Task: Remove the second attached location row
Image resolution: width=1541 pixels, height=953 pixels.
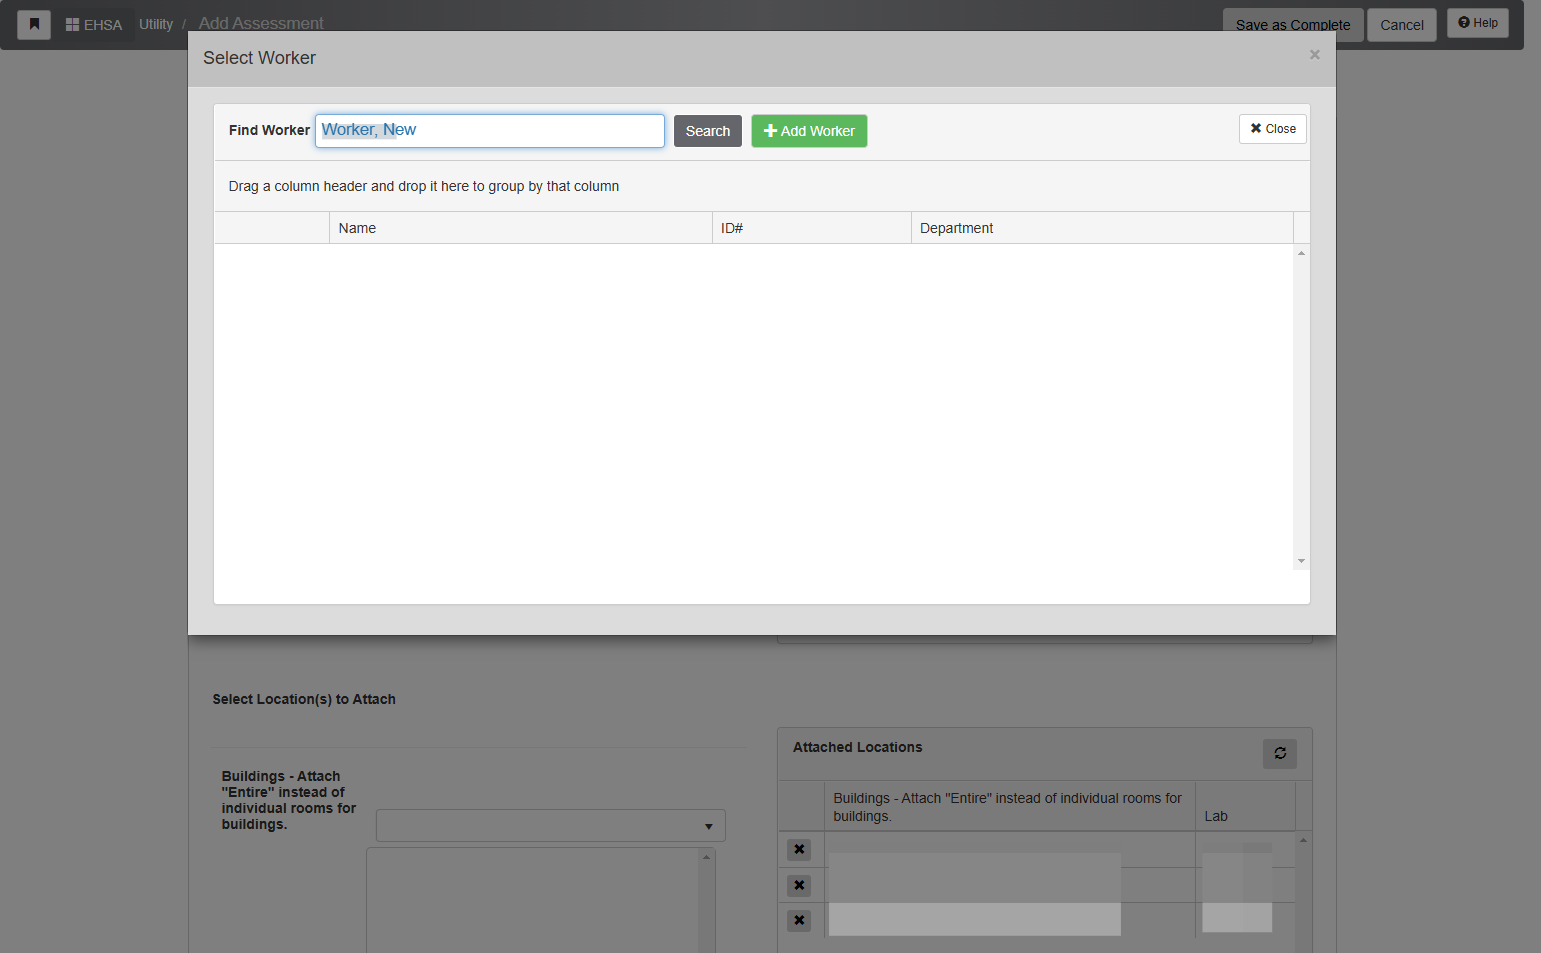Action: pos(799,885)
